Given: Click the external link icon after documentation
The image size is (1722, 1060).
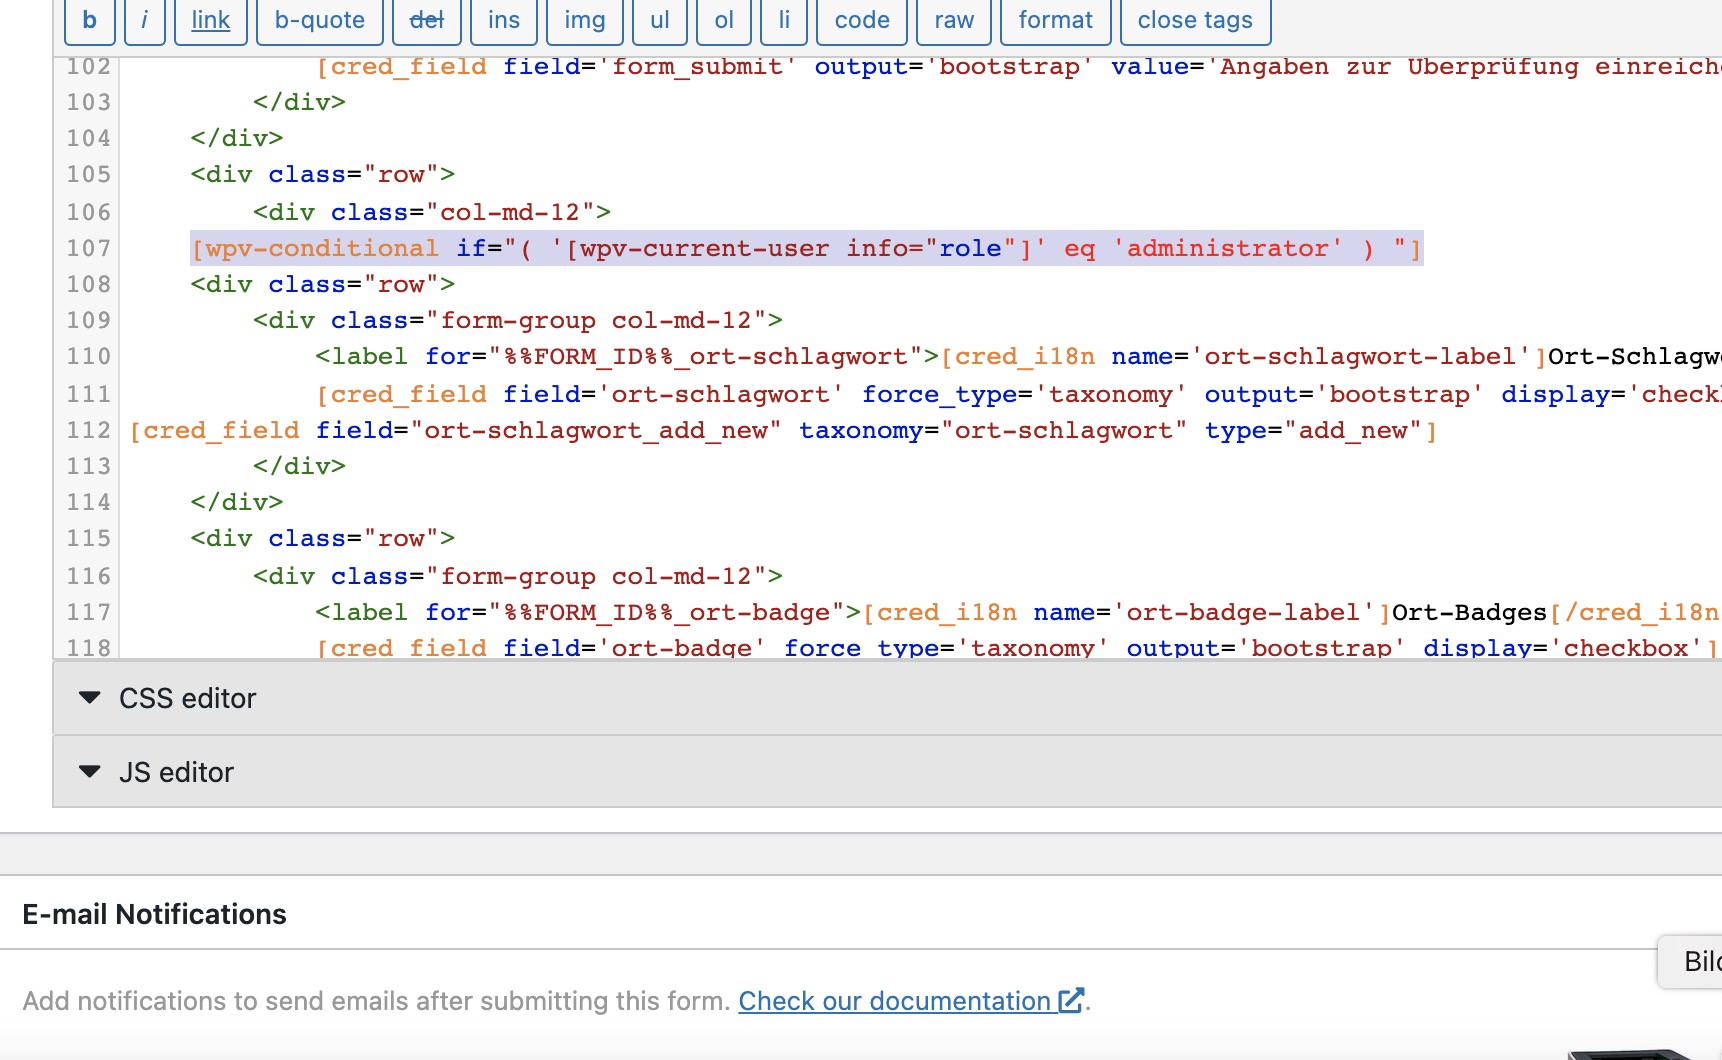Looking at the screenshot, I should tap(1071, 1000).
